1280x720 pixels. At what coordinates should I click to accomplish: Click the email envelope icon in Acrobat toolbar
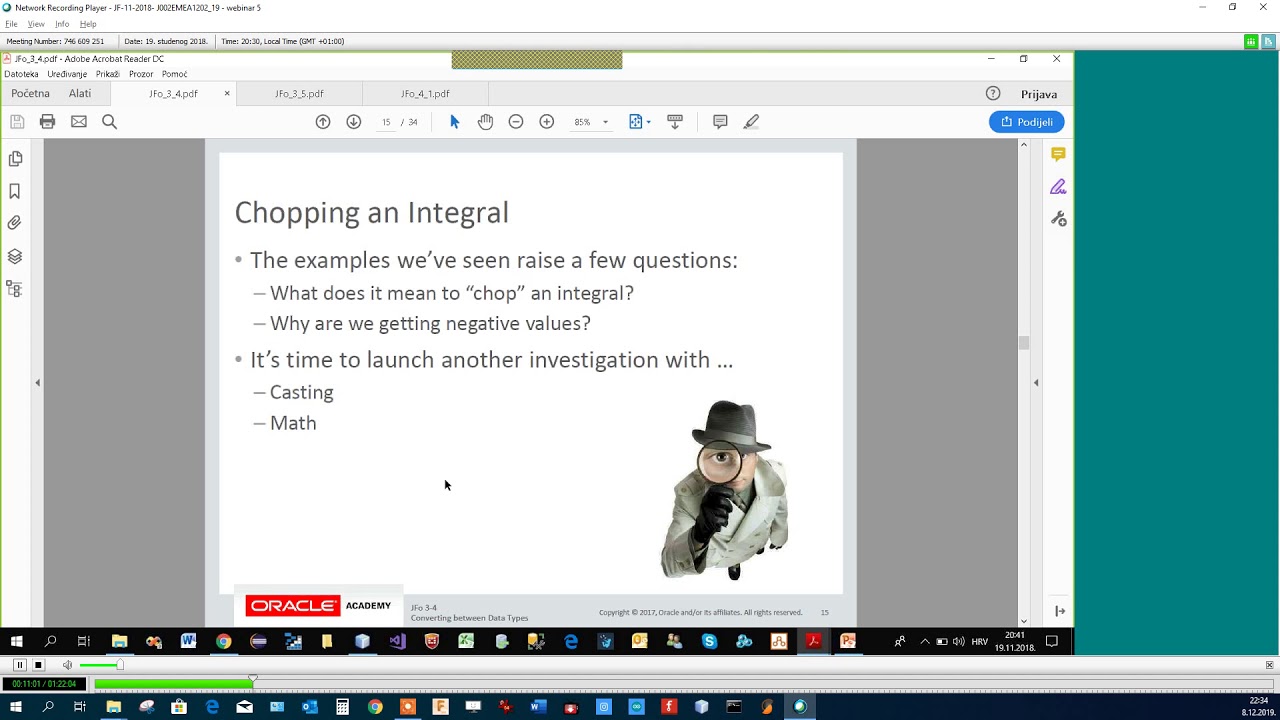coord(79,122)
